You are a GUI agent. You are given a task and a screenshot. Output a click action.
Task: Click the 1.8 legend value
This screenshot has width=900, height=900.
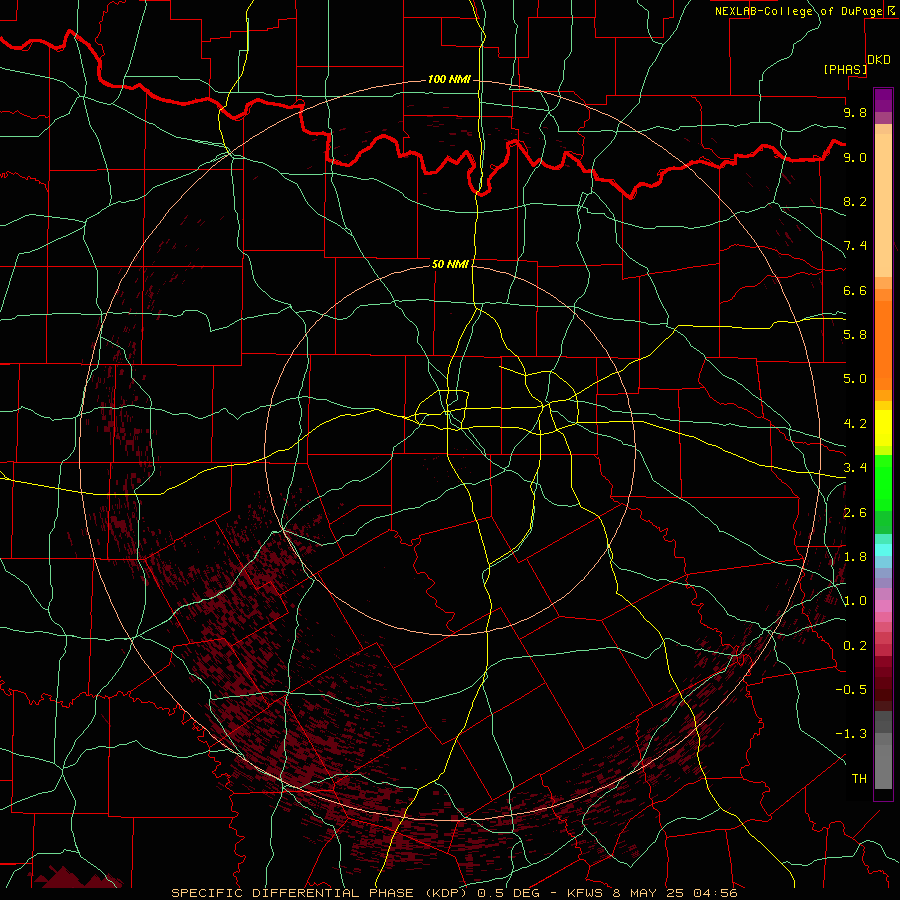855,557
